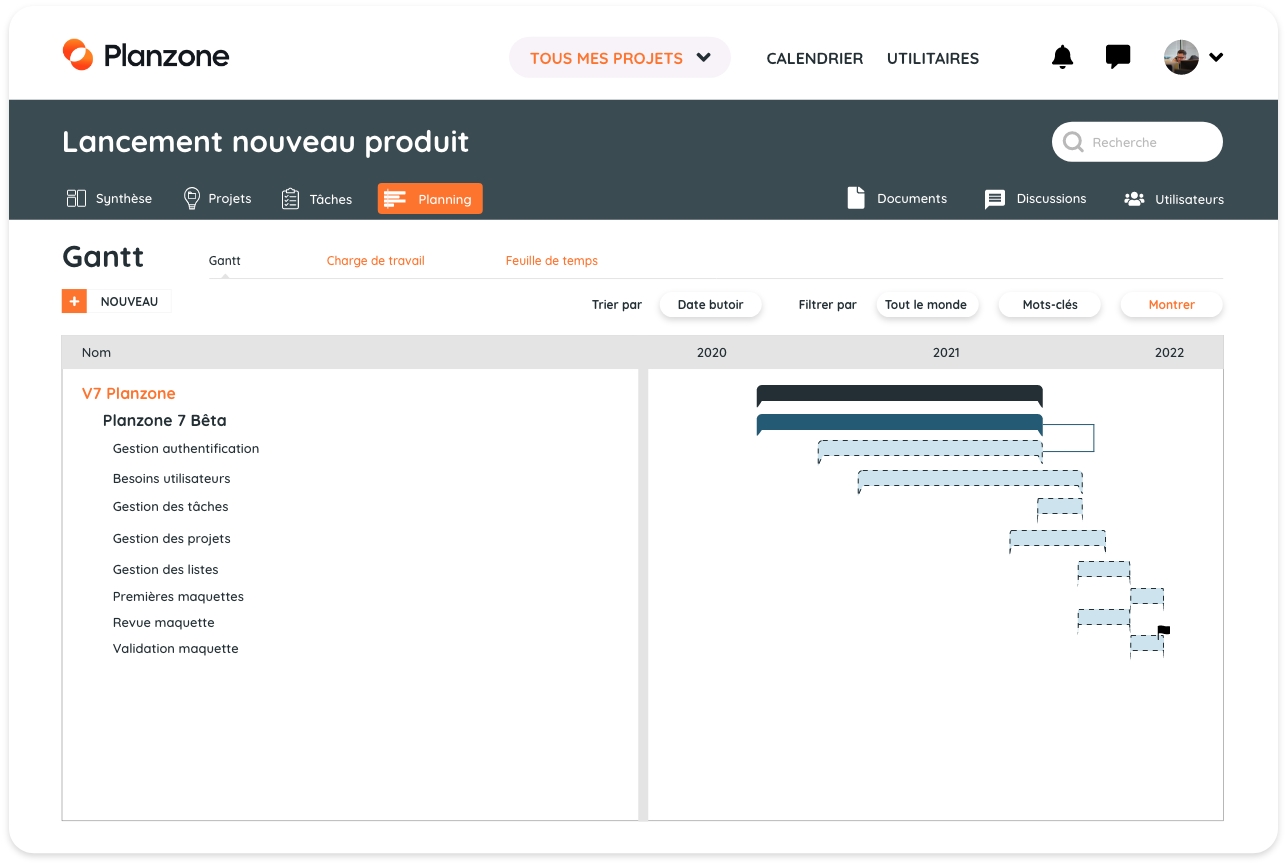Switch to Charge de travail
The height and width of the screenshot is (866, 1287).
click(376, 261)
